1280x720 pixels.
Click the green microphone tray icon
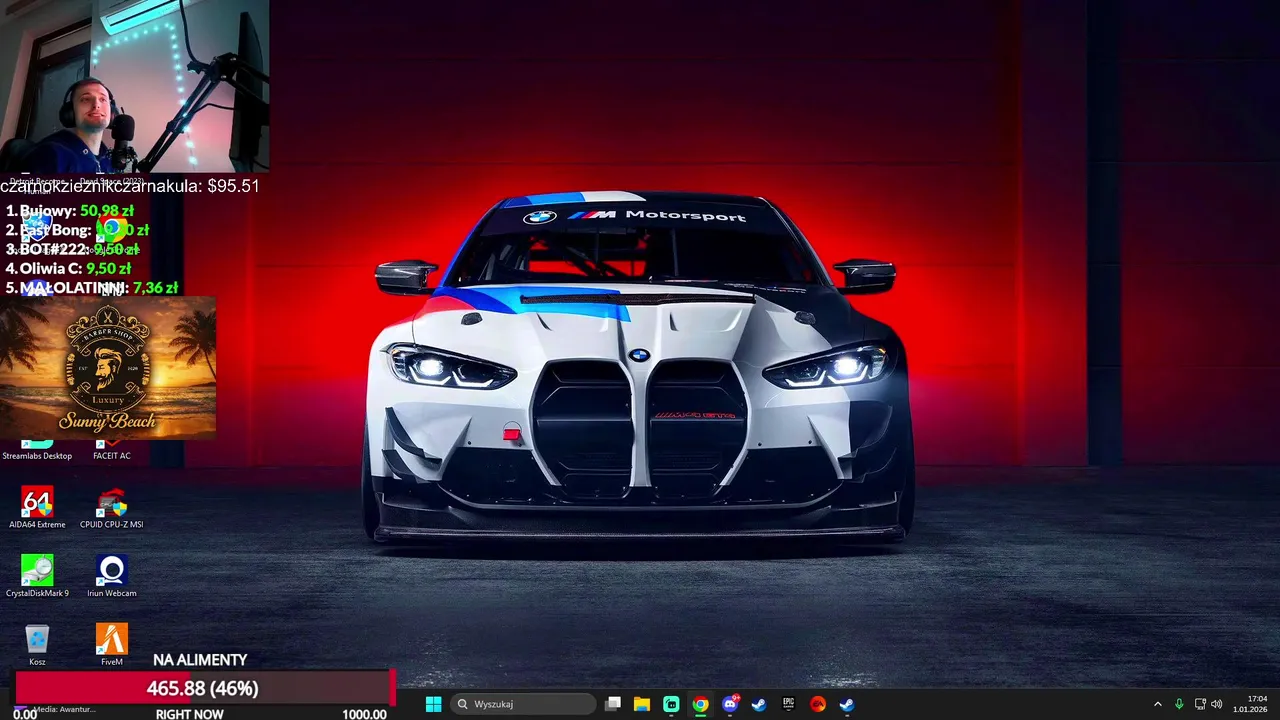1179,704
